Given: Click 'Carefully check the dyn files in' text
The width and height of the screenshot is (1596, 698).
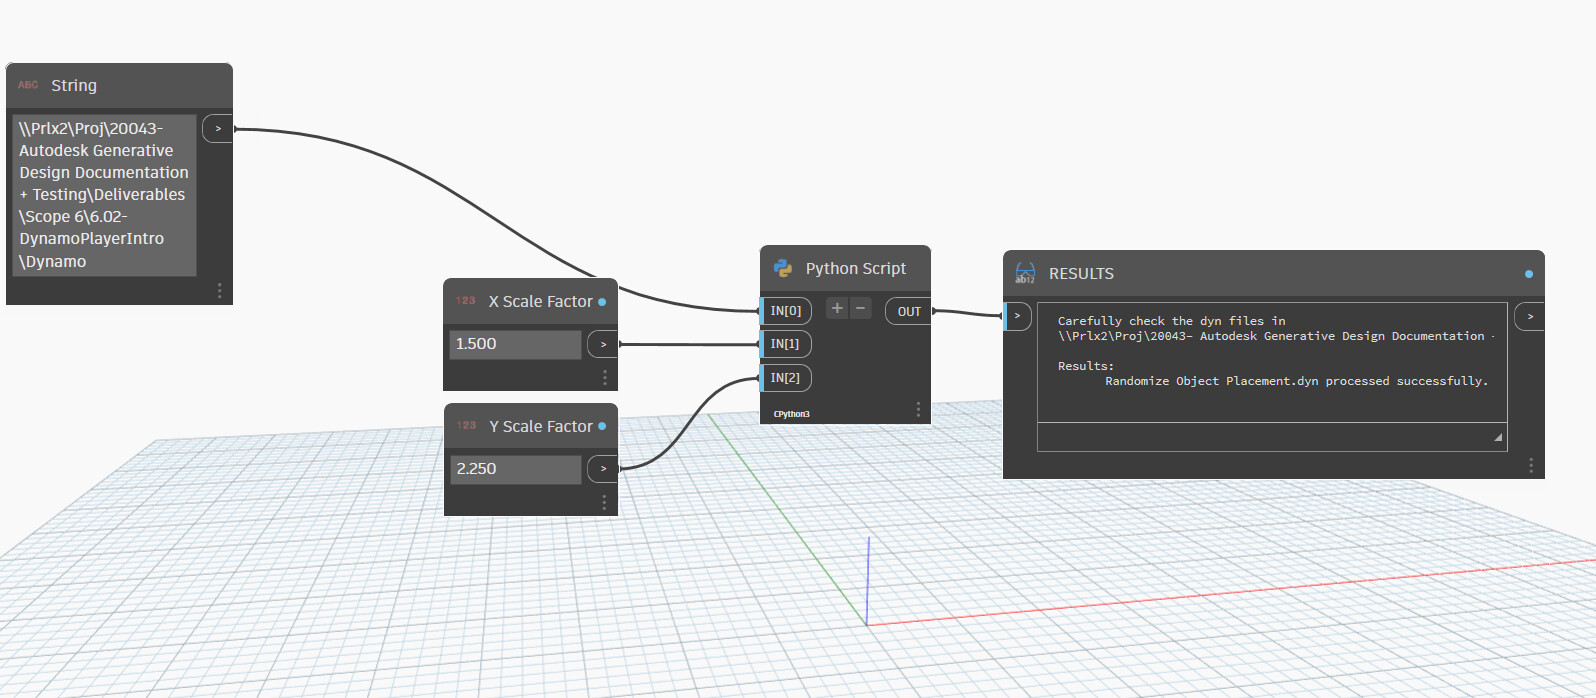Looking at the screenshot, I should coord(1172,321).
